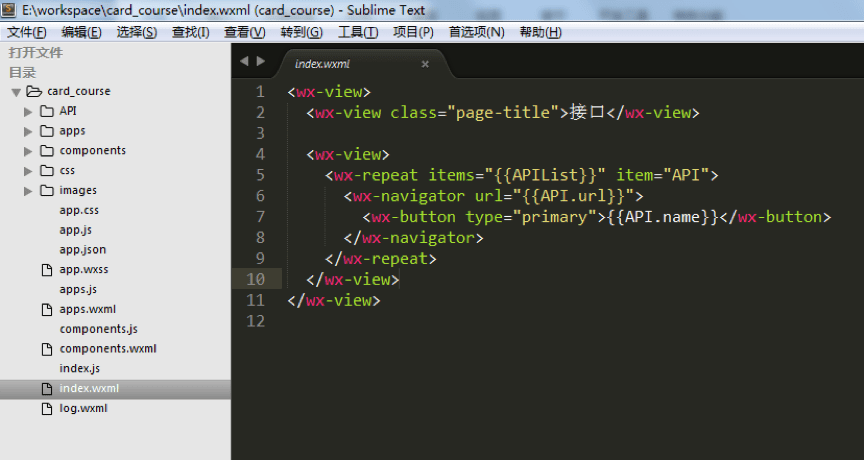This screenshot has width=864, height=460.
Task: Expand the apps folder arrow
Action: [28, 132]
